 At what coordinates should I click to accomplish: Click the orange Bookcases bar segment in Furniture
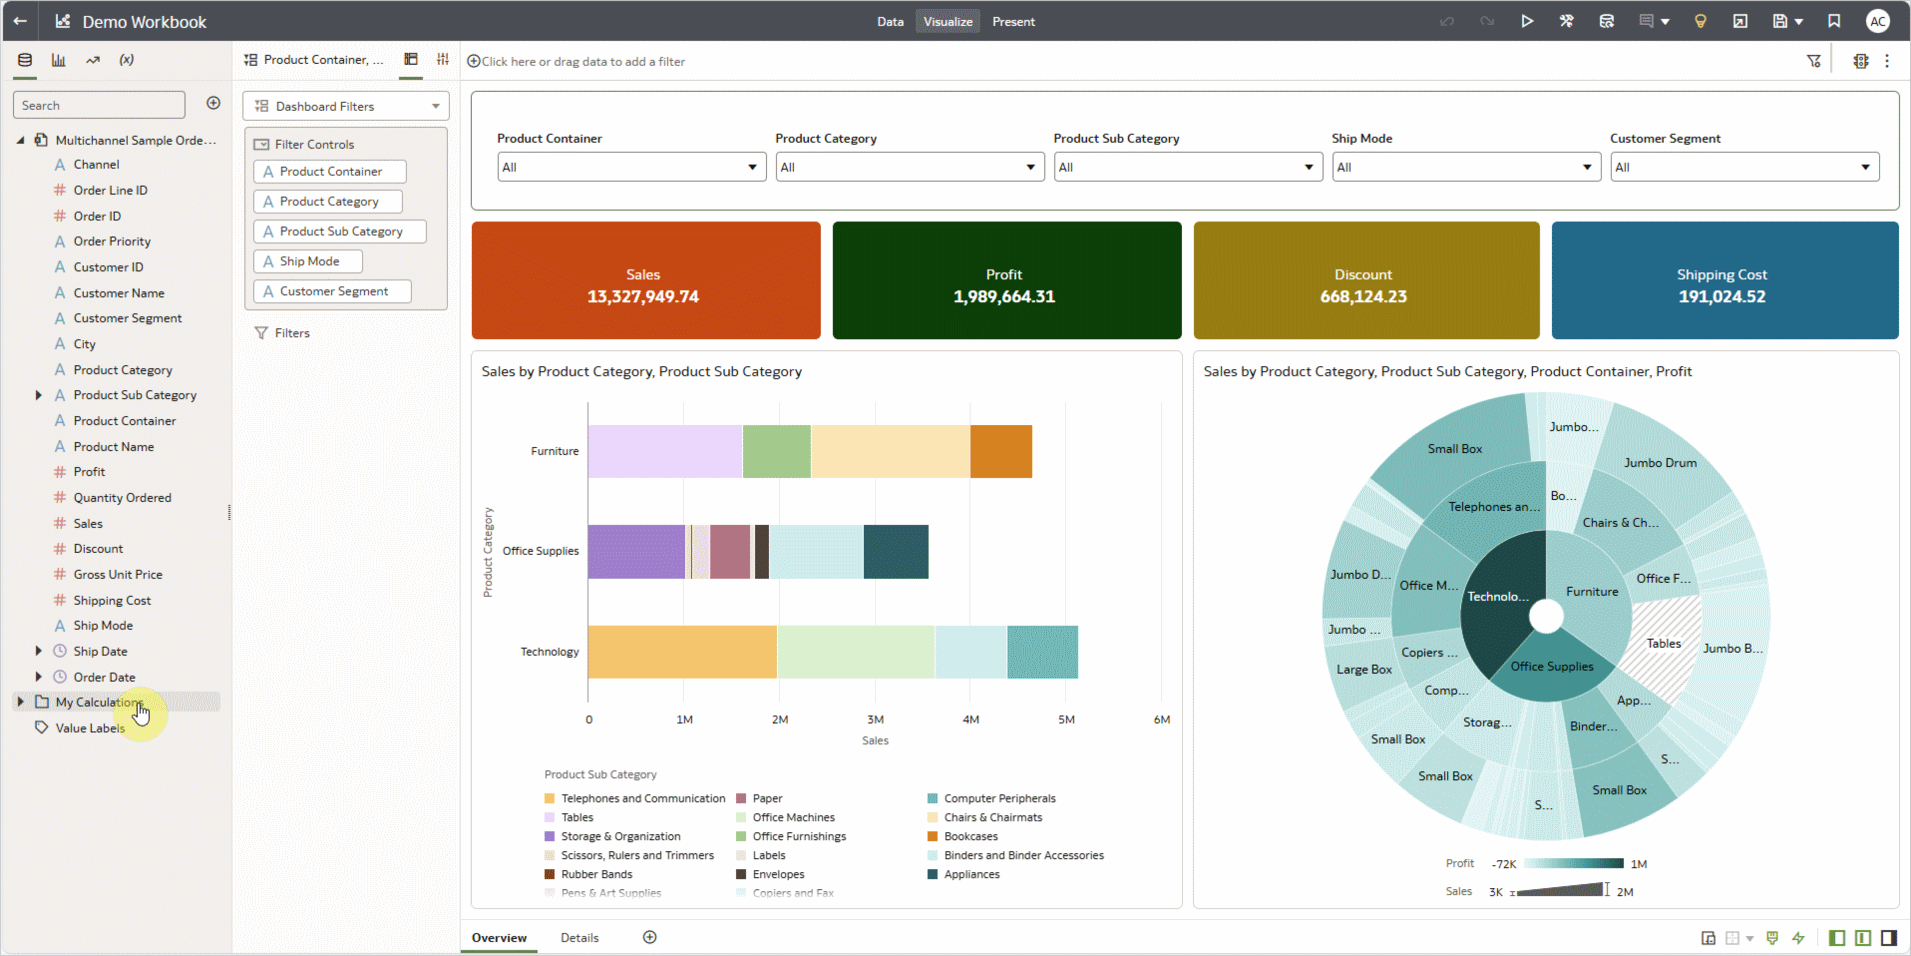pos(1001,451)
